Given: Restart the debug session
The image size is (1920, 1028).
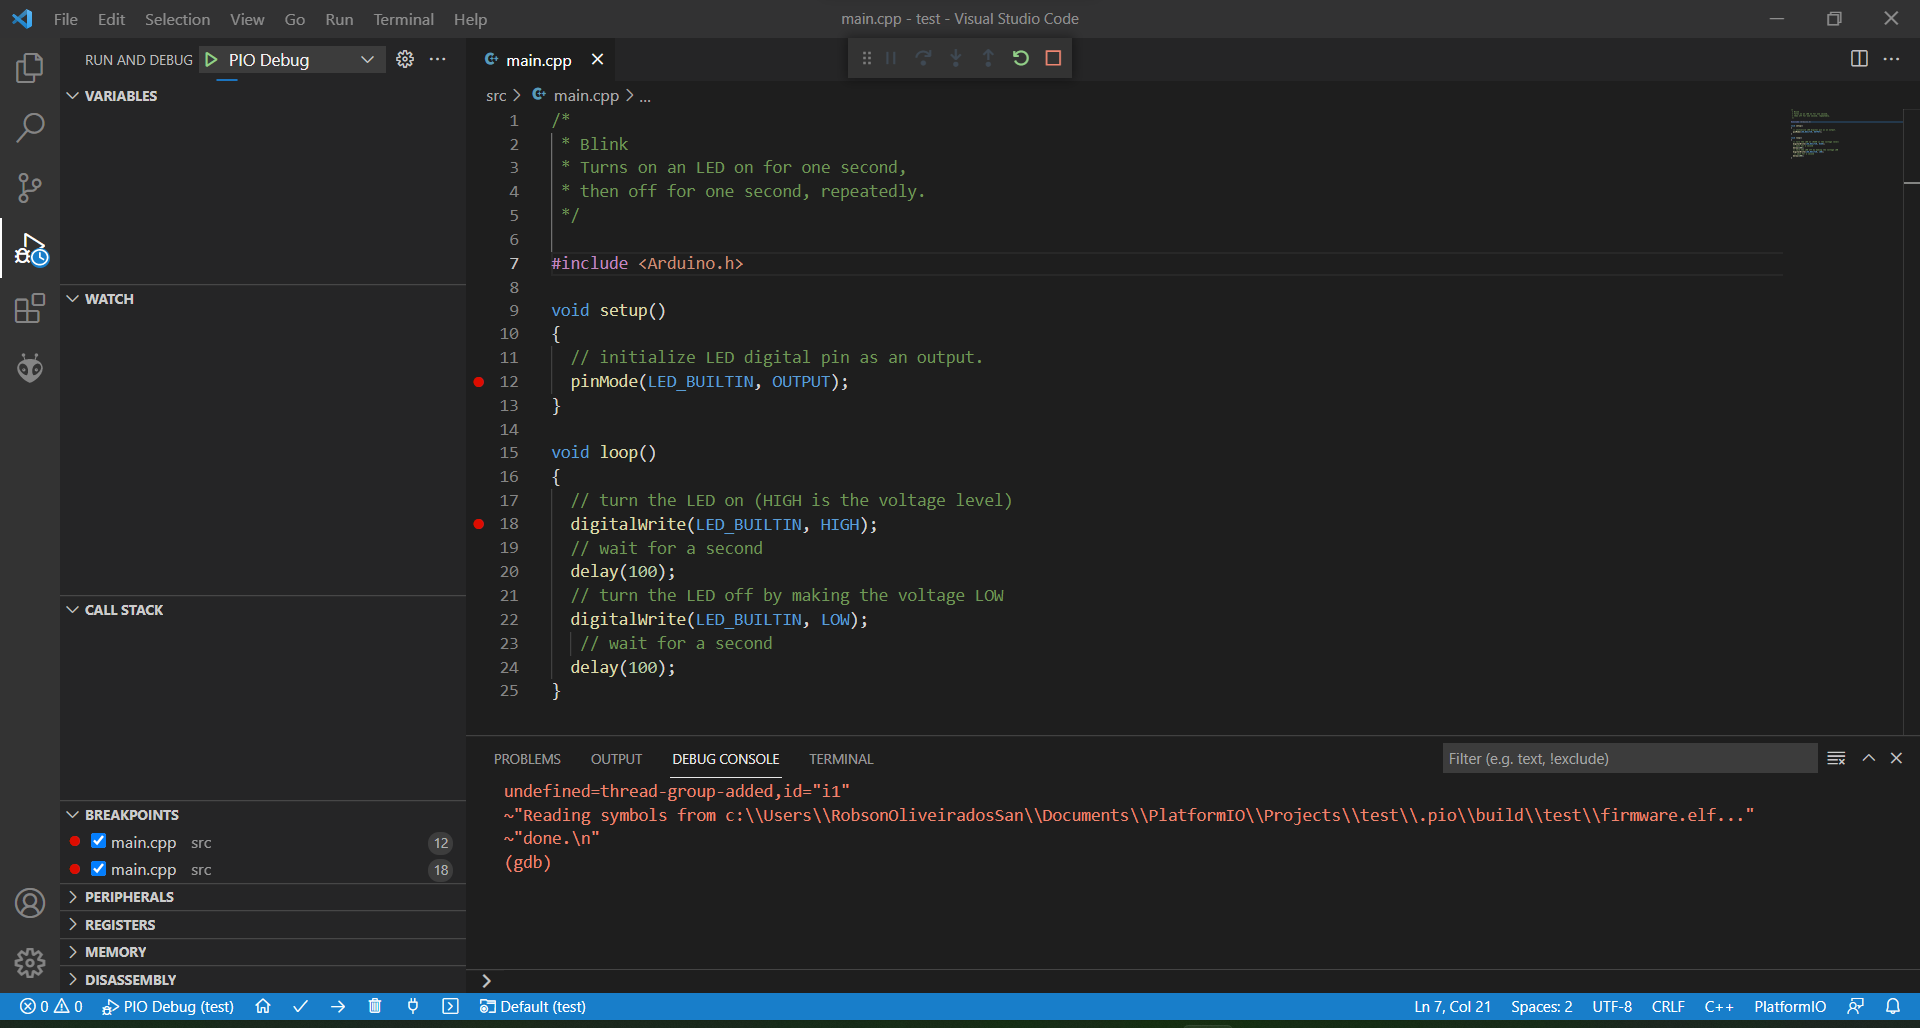Looking at the screenshot, I should tap(1021, 58).
